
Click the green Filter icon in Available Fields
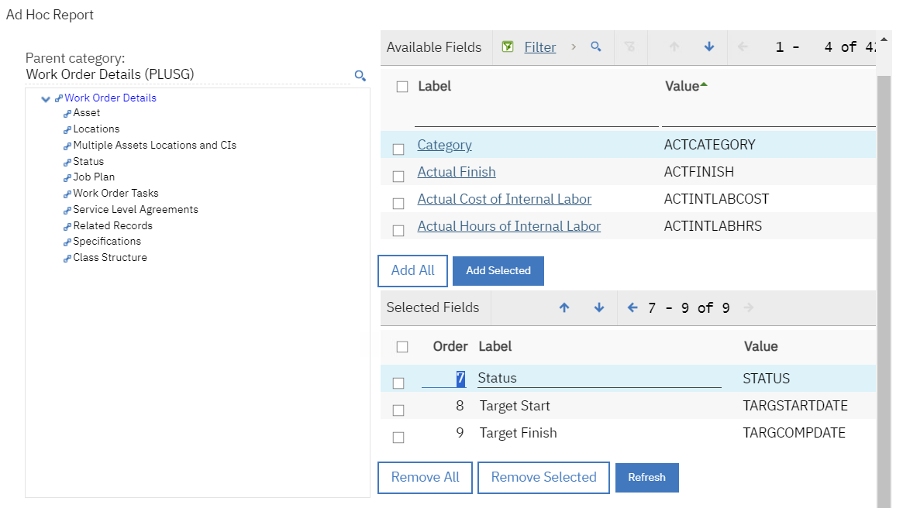(x=508, y=47)
